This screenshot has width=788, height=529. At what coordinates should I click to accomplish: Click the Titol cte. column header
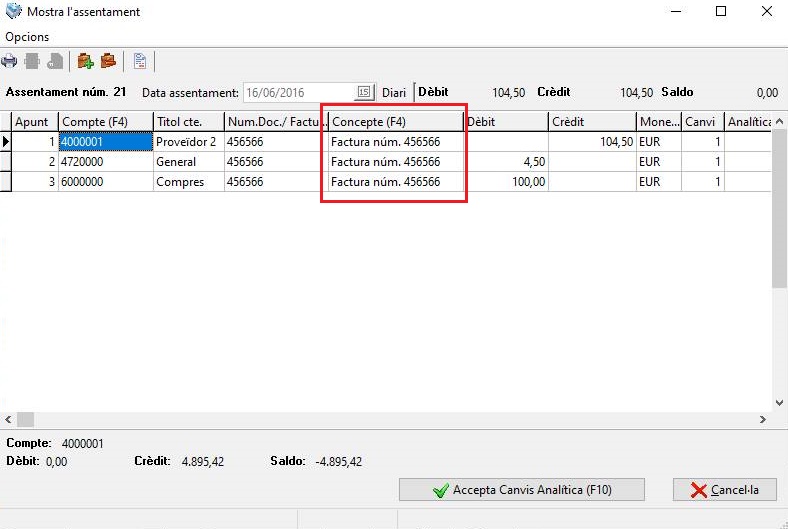pyautogui.click(x=188, y=122)
